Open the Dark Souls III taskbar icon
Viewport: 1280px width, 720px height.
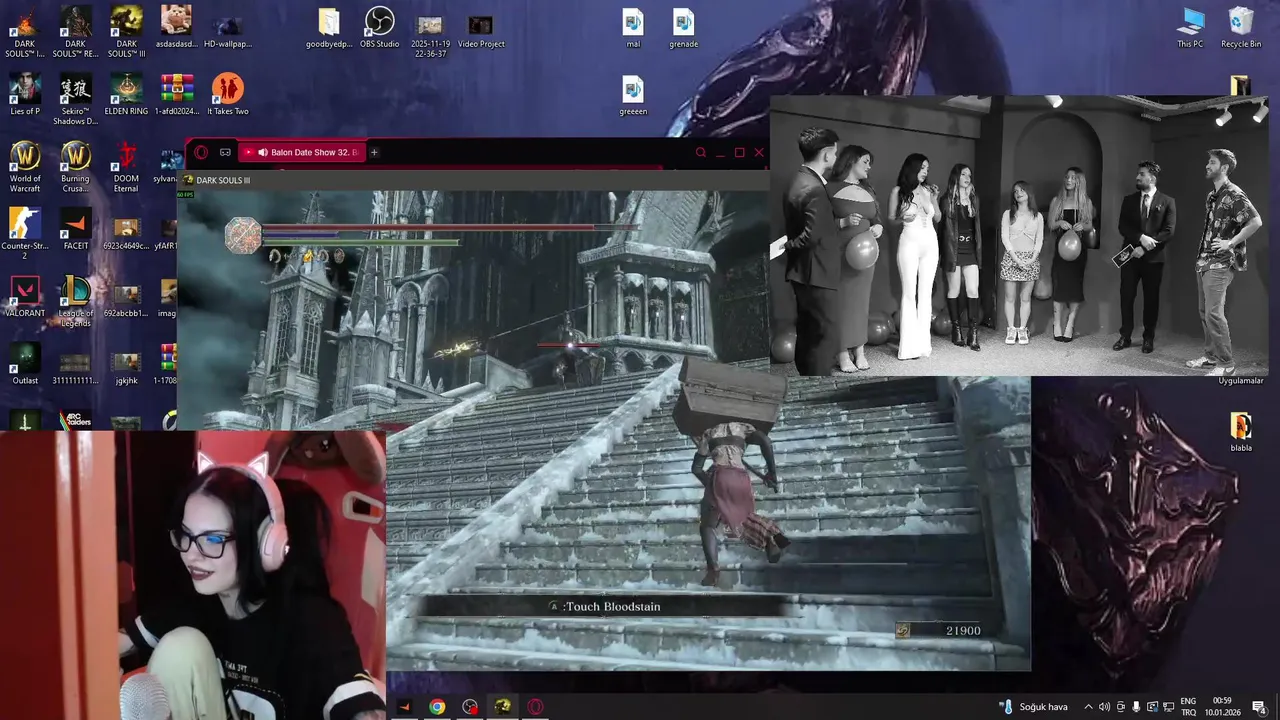tap(503, 707)
